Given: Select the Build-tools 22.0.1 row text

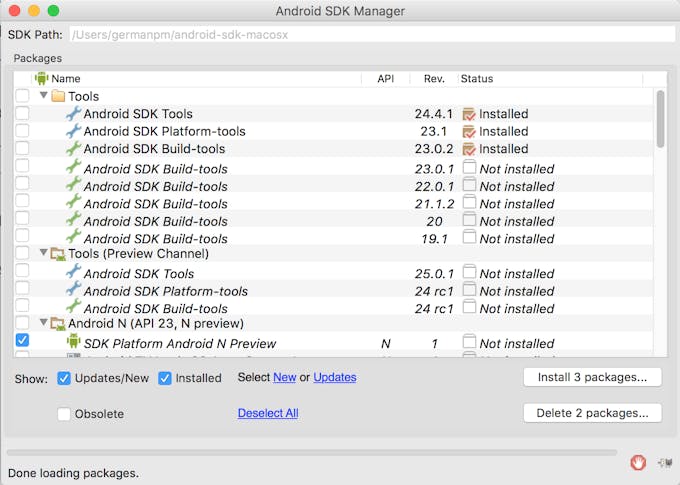Looking at the screenshot, I should click(156, 187).
